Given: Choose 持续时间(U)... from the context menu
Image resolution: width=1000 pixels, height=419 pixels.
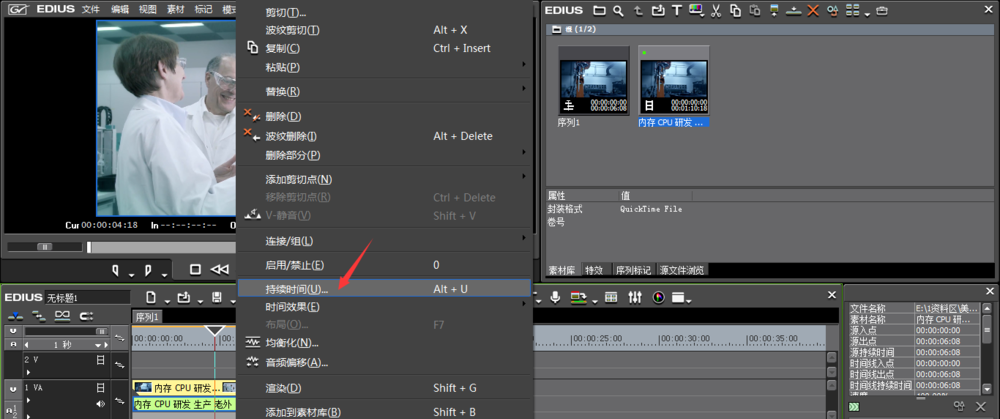Looking at the screenshot, I should pos(384,289).
